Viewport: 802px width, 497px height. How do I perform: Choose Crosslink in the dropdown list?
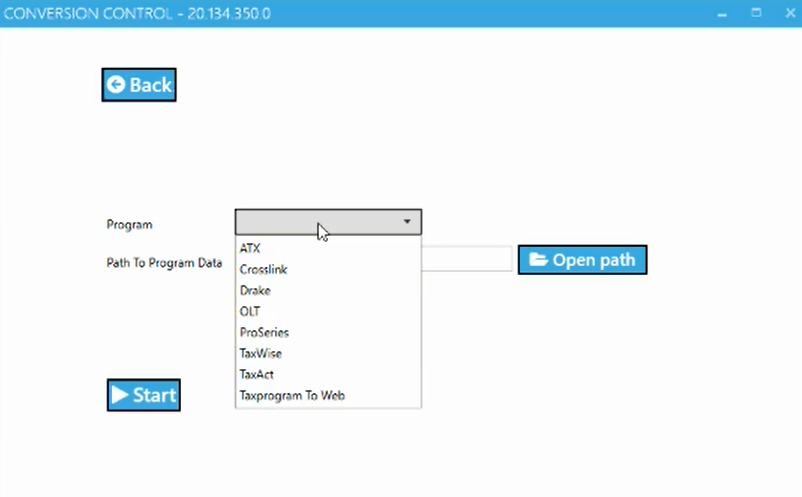[264, 269]
